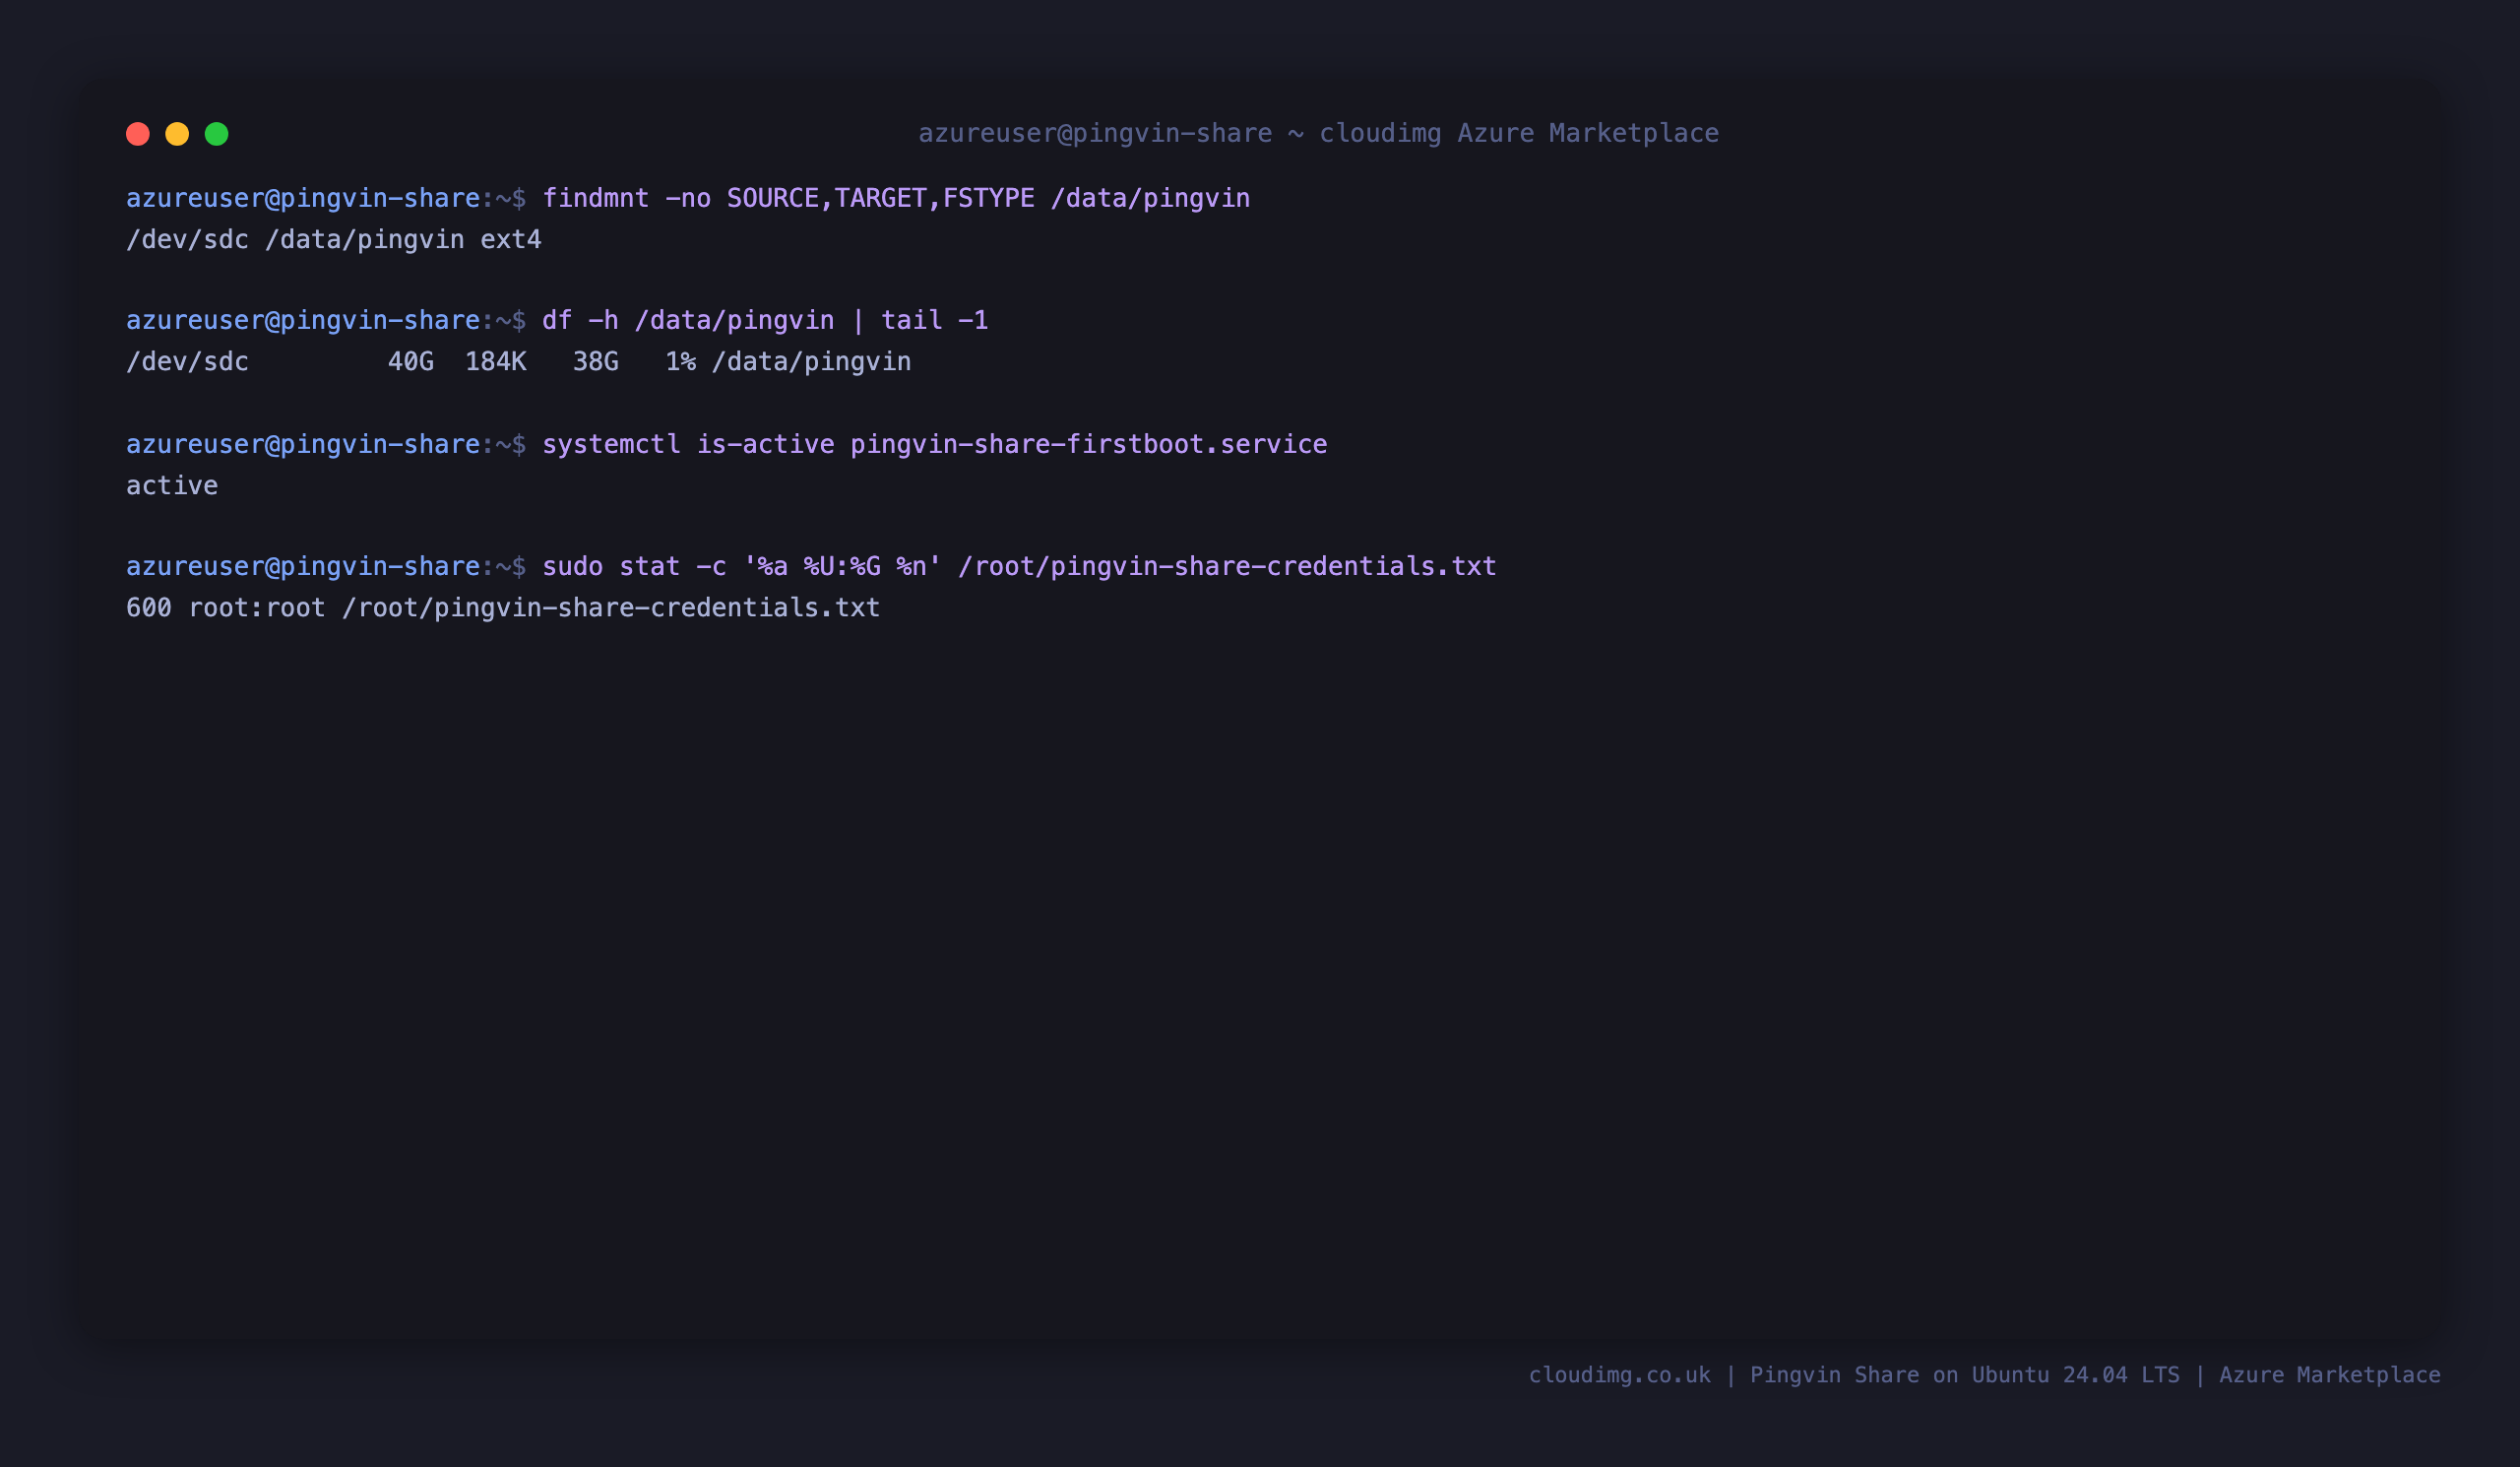The width and height of the screenshot is (2520, 1467).
Task: Click the systemctl is-active pingvin-share-firstboot.service command
Action: (x=935, y=444)
